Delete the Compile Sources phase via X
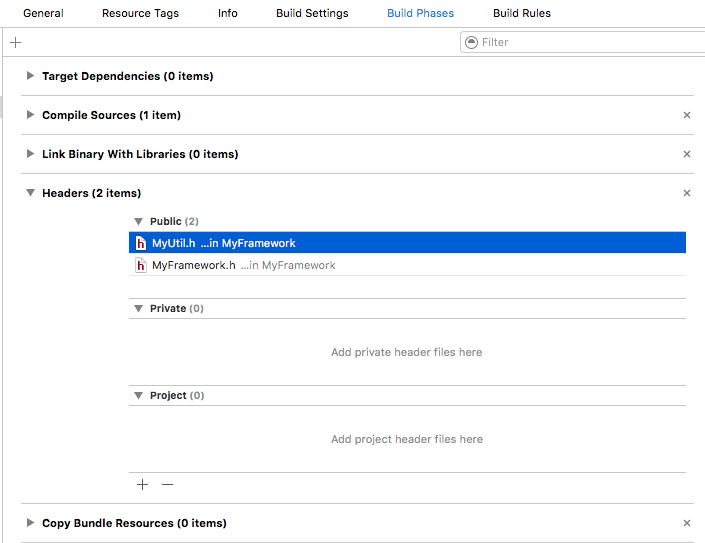Viewport: 705px width, 543px height. [x=687, y=115]
